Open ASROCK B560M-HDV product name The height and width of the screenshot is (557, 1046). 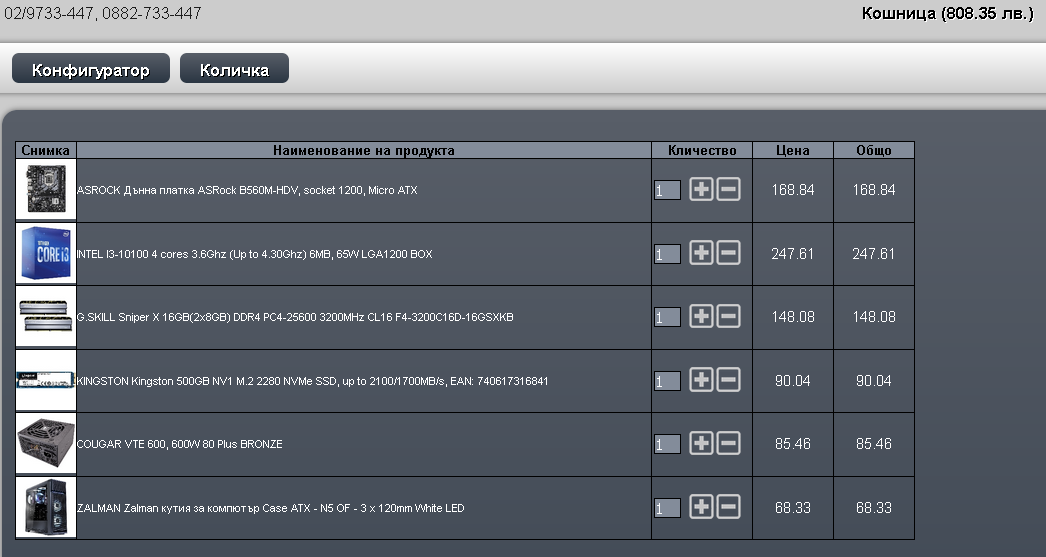pos(247,190)
